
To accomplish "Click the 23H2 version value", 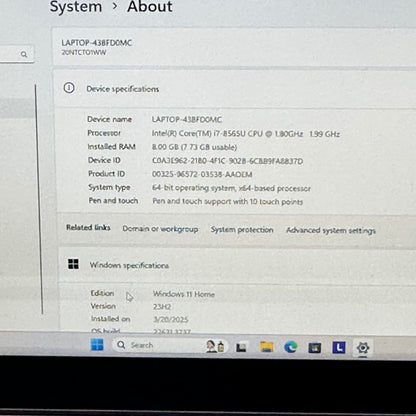I will [162, 307].
